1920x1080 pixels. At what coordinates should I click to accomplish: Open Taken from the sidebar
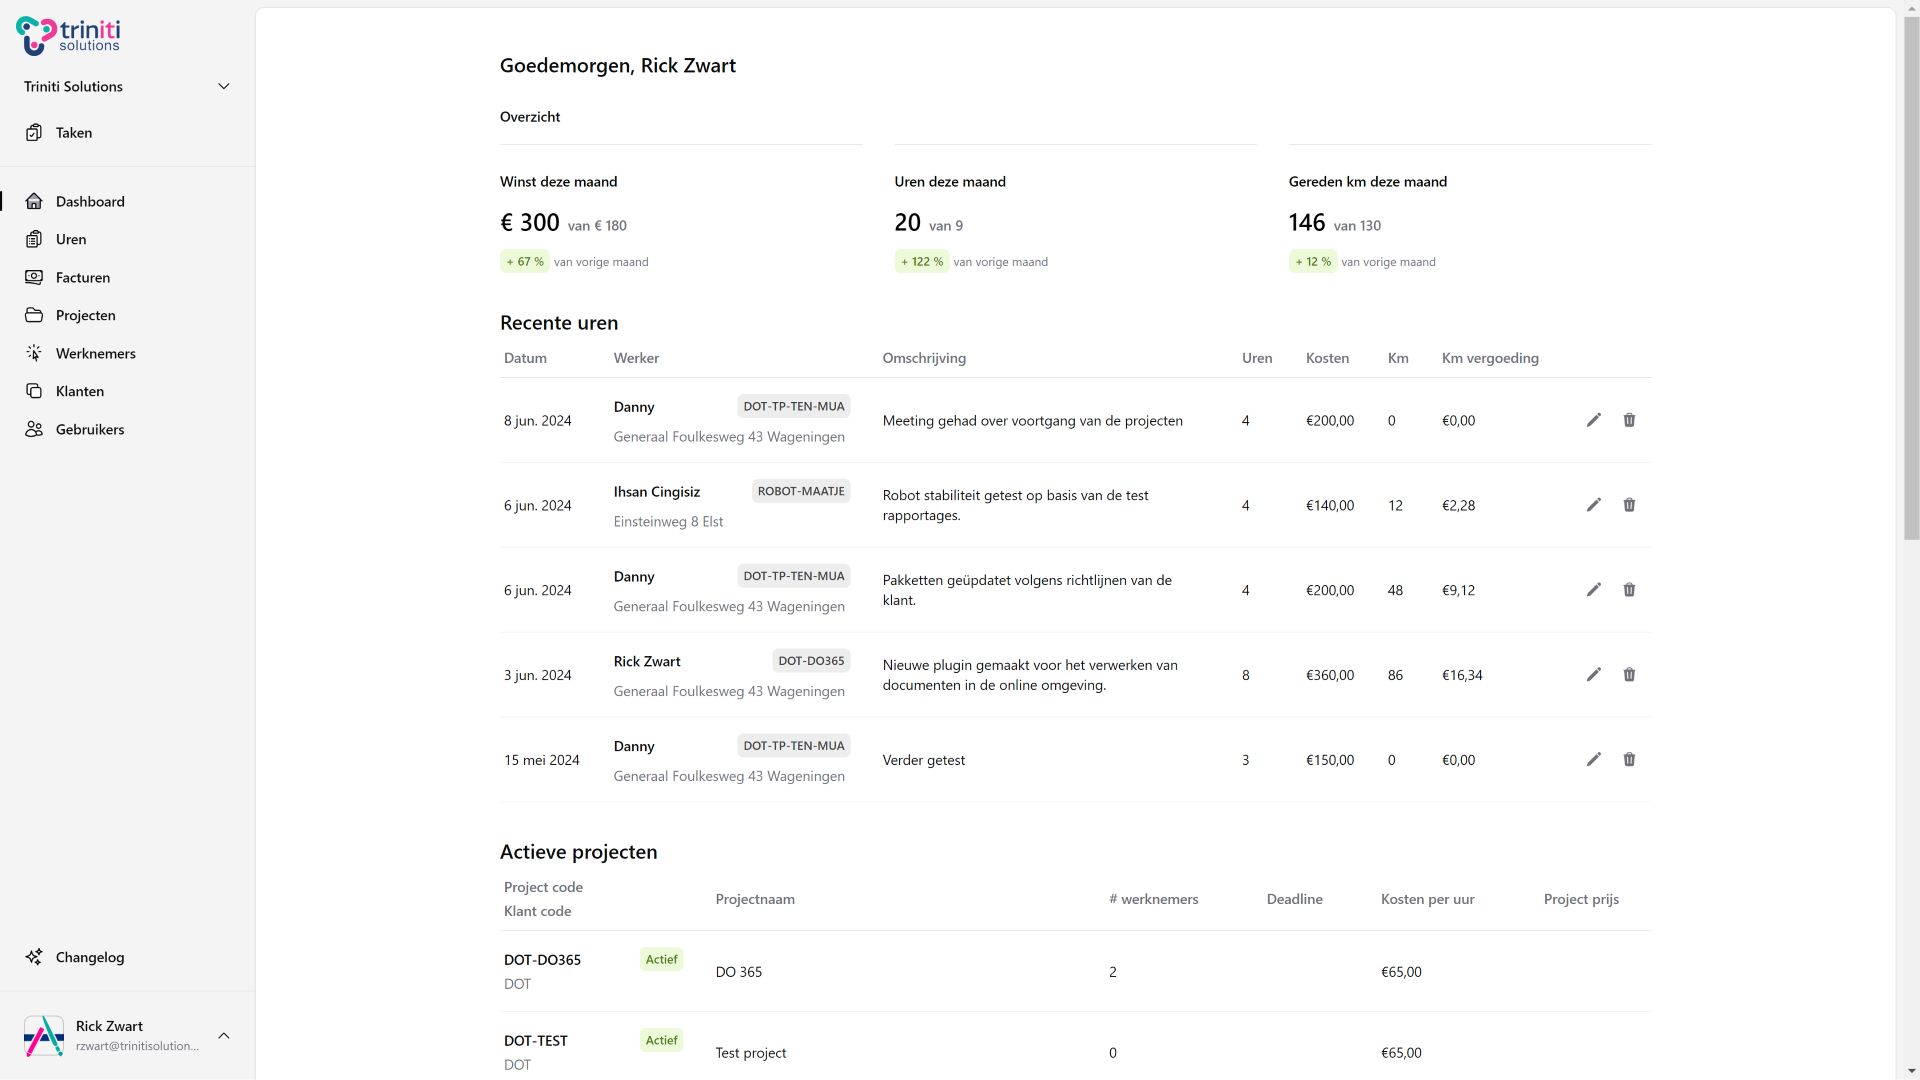pyautogui.click(x=73, y=133)
